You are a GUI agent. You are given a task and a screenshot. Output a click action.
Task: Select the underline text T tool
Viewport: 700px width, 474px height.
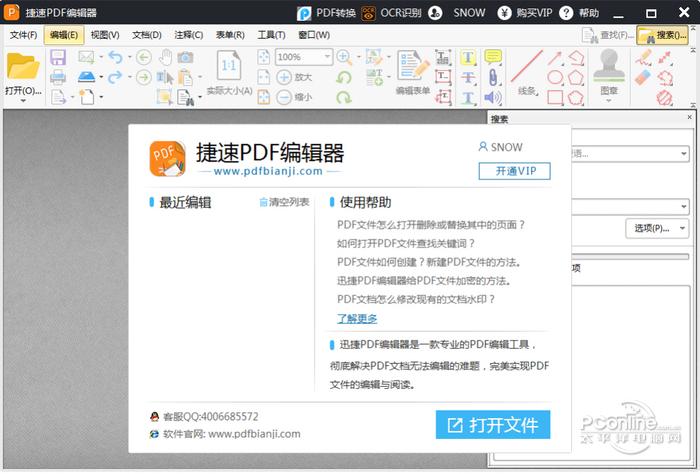click(x=468, y=97)
